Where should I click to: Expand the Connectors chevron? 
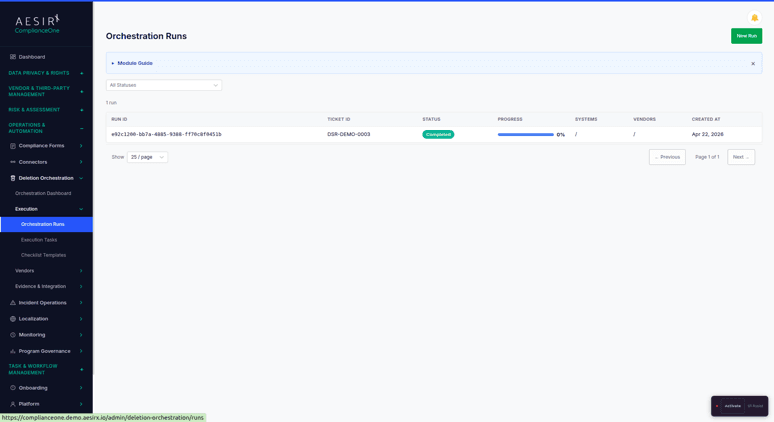click(x=81, y=162)
